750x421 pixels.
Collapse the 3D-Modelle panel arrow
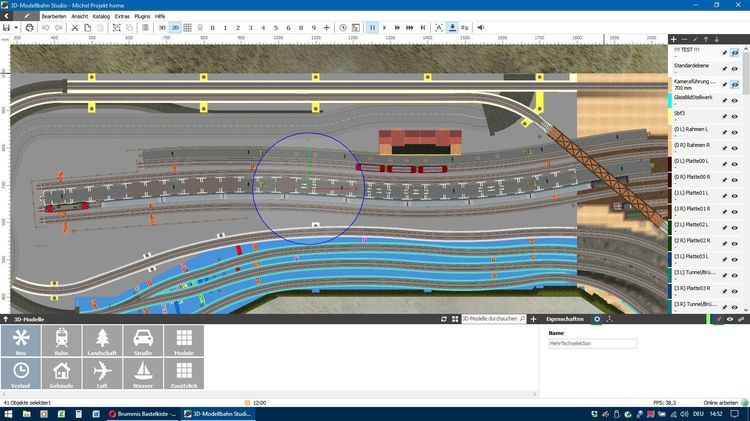[6, 319]
